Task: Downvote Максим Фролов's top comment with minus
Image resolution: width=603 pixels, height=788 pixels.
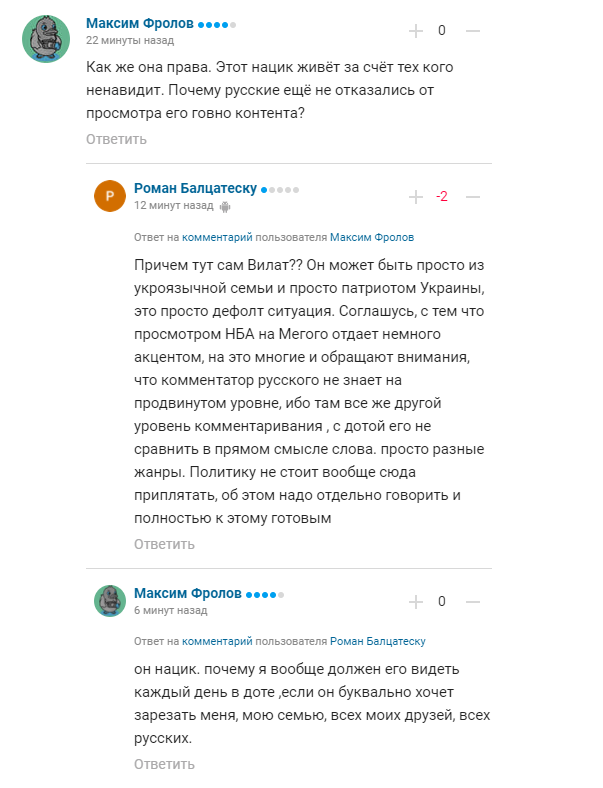Action: tap(473, 31)
